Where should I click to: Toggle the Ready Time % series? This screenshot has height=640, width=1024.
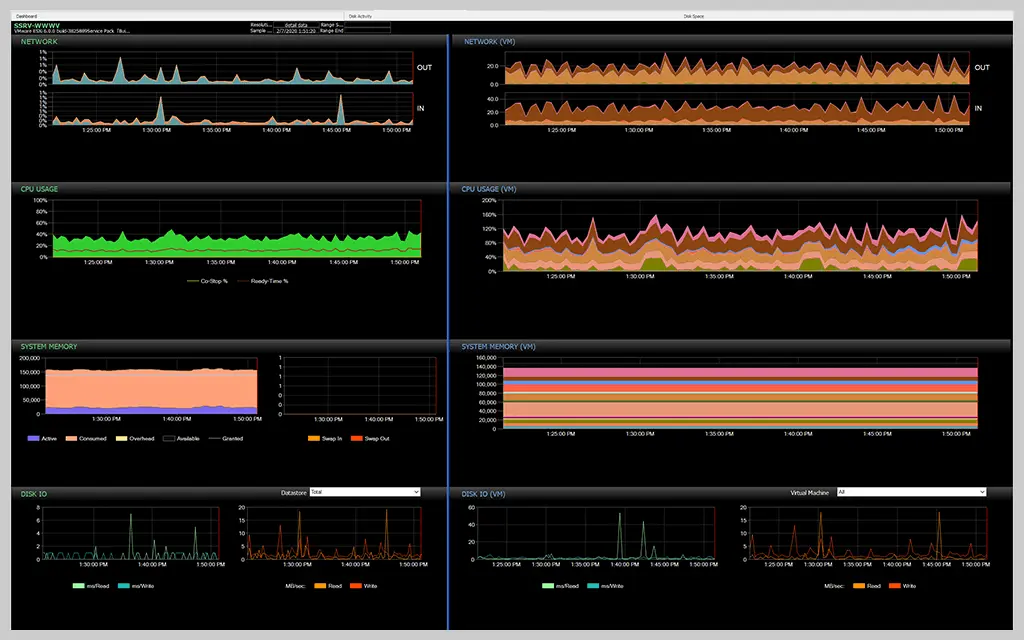268,281
